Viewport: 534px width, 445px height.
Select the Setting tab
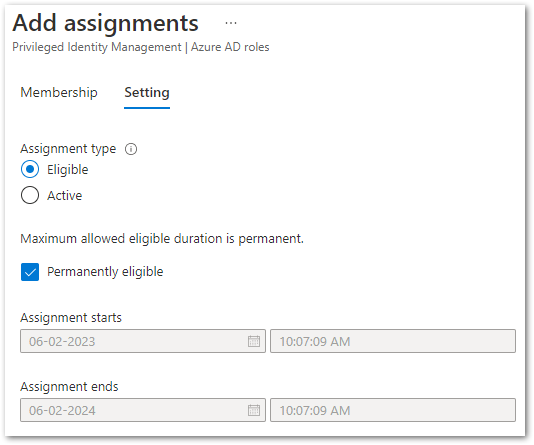coord(147,93)
